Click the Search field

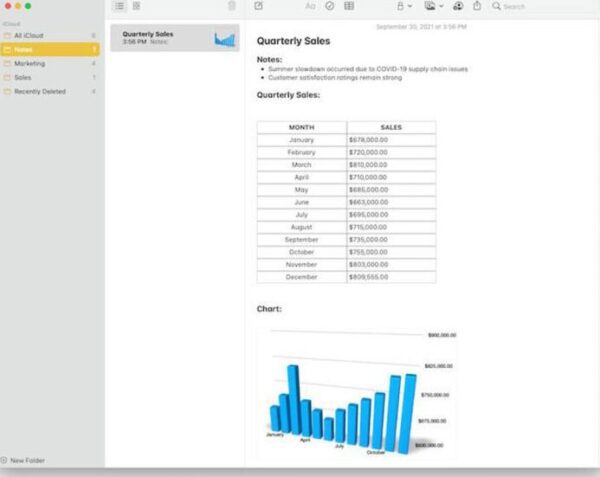click(540, 6)
